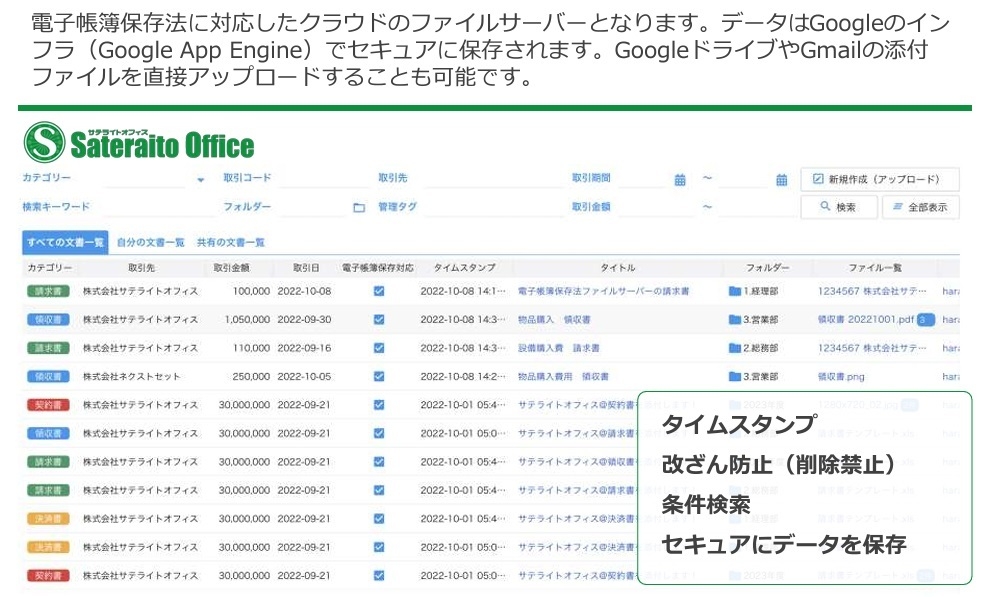Image resolution: width=987 pixels, height=597 pixels.
Task: Sort by the 取引金額 column header
Action: coord(231,268)
